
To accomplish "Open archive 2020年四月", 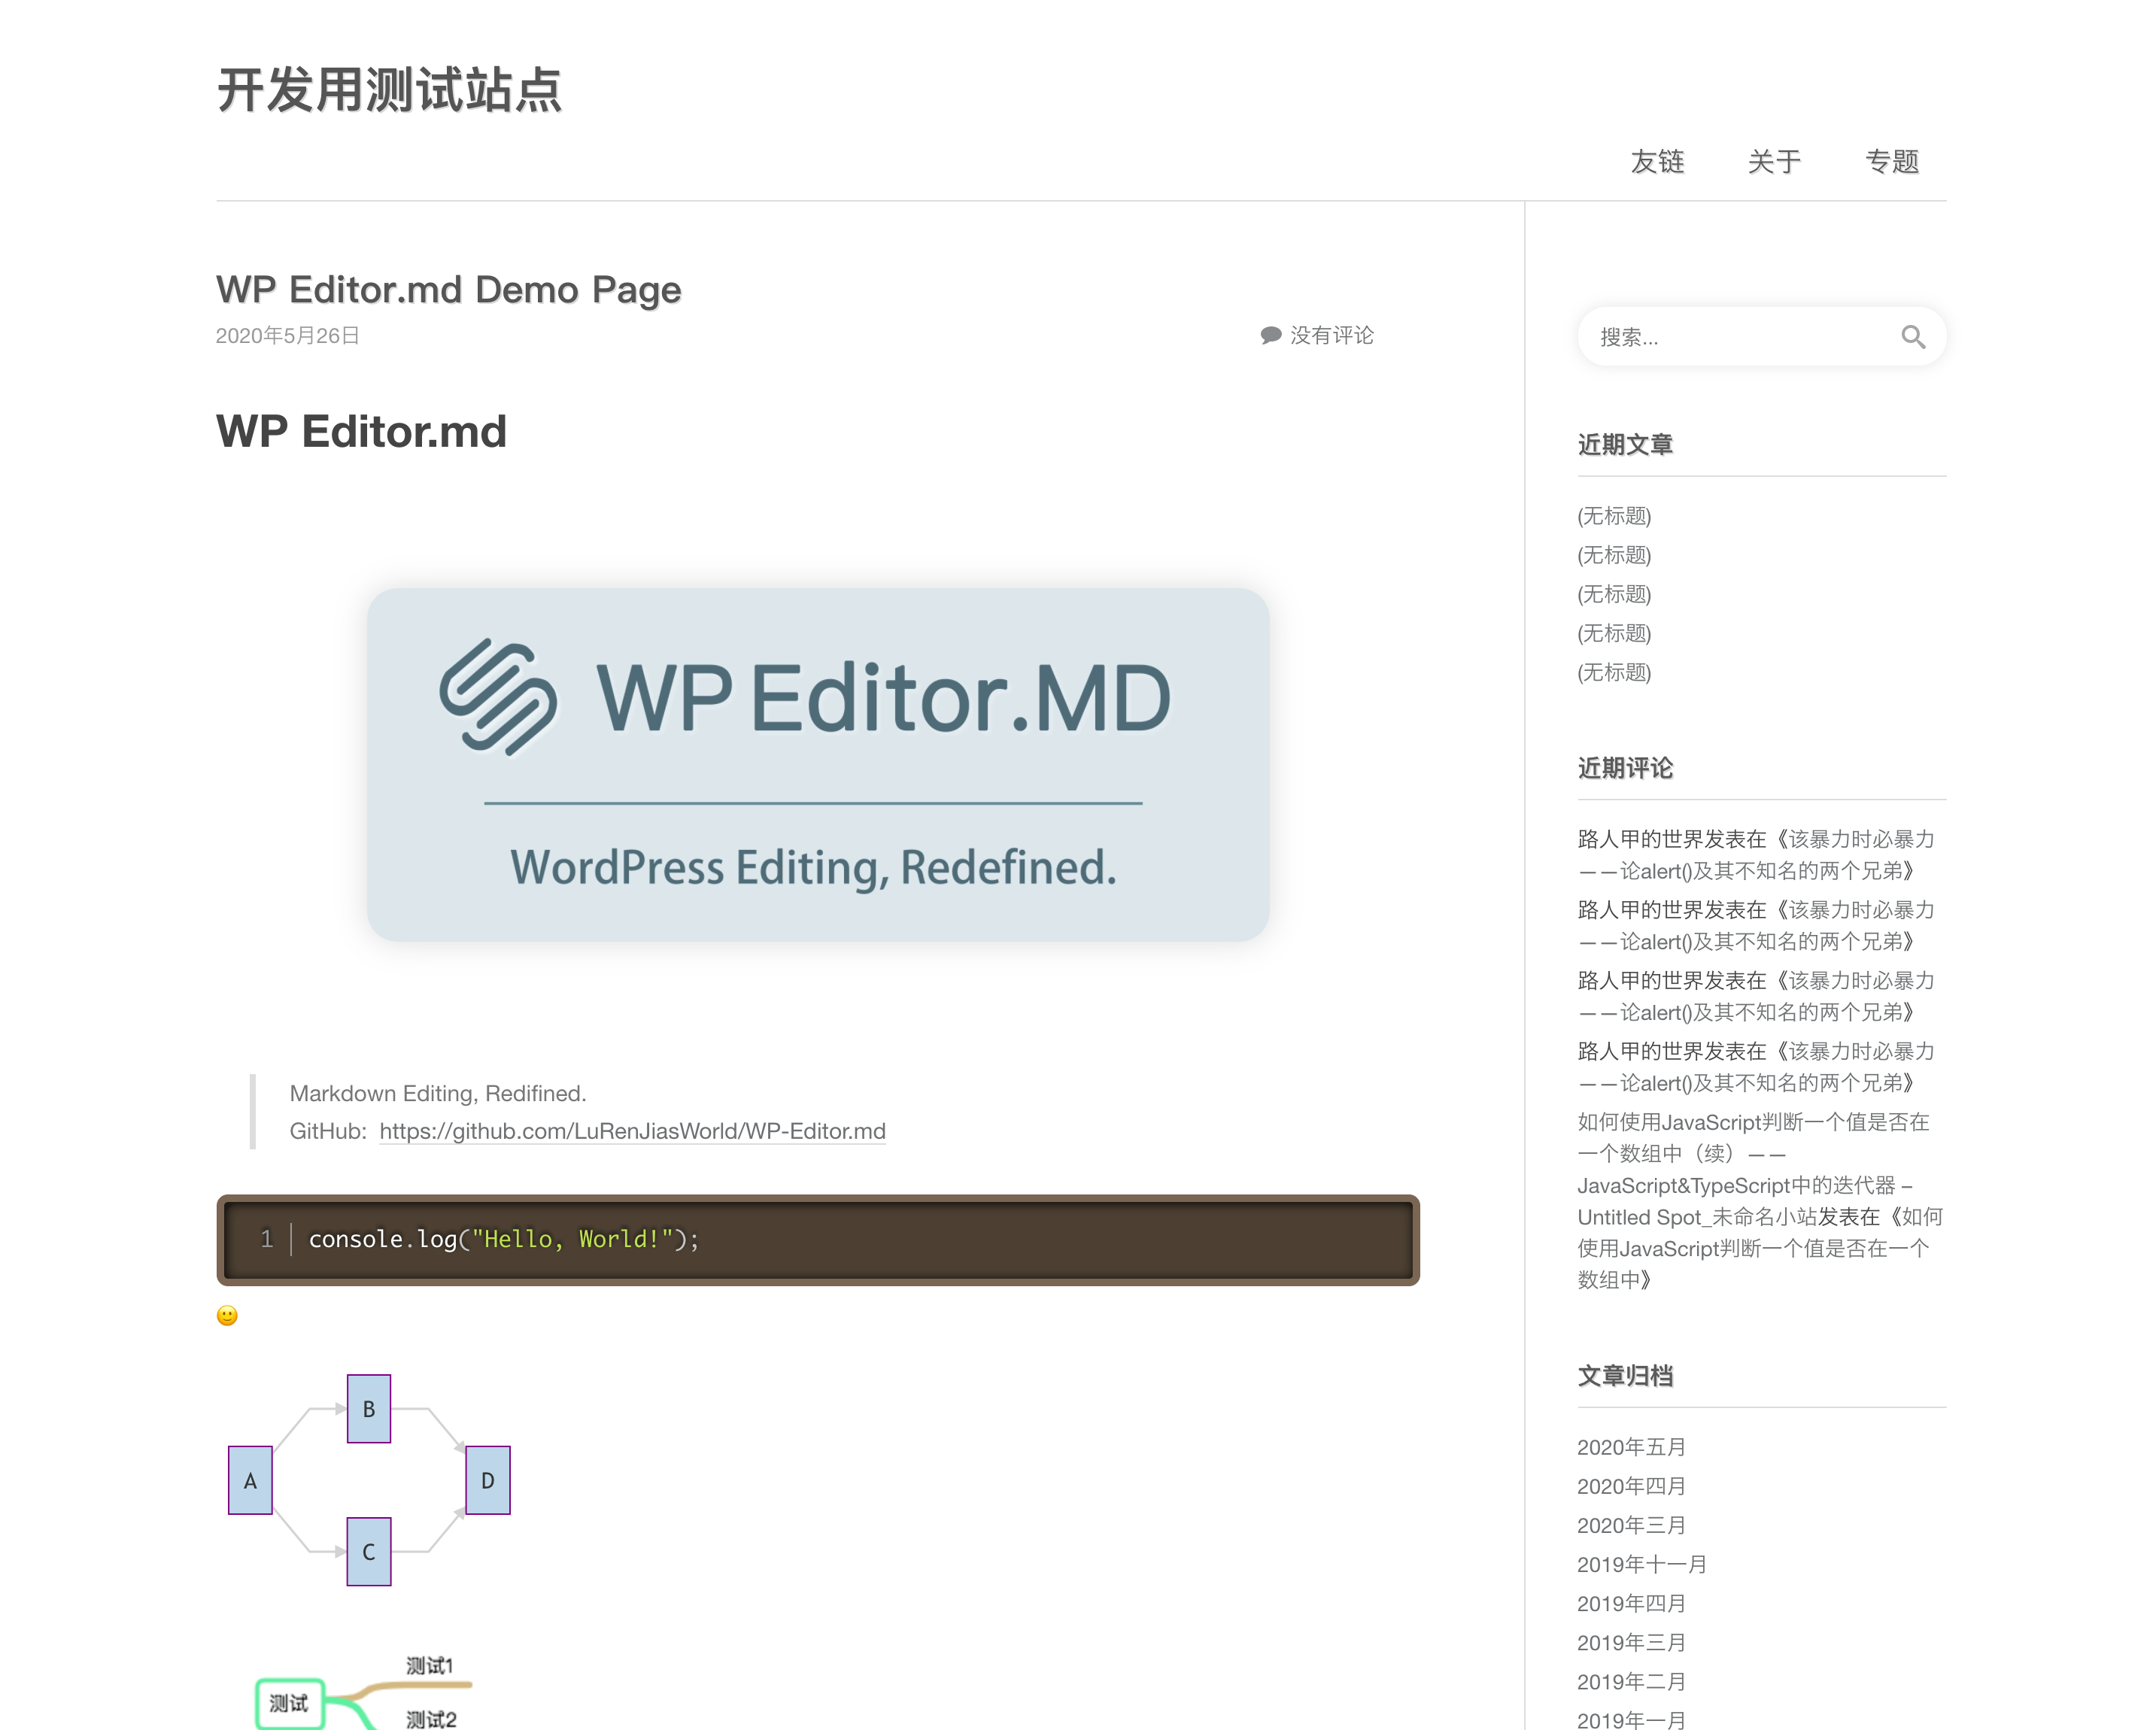I will [x=1631, y=1486].
